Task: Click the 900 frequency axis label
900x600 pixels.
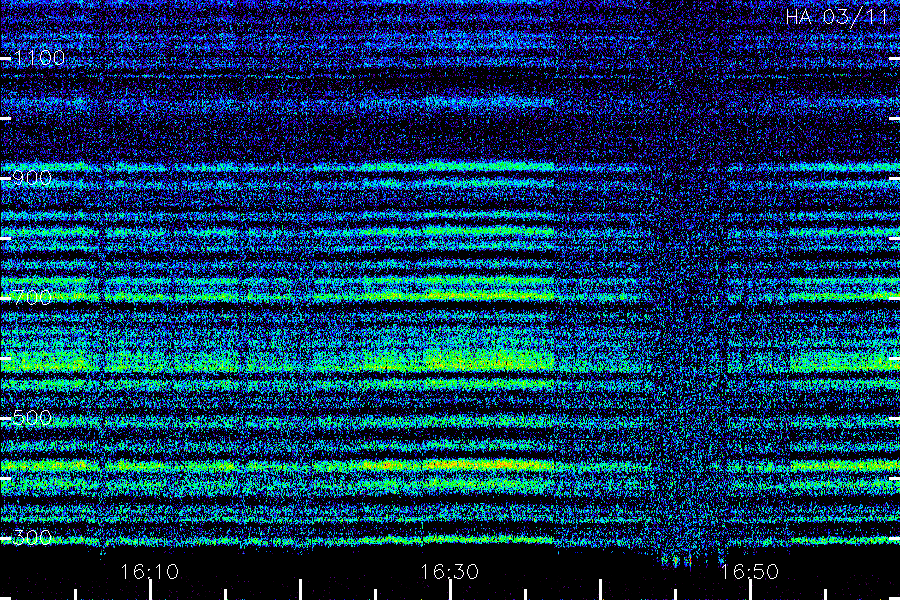Action: 32,178
